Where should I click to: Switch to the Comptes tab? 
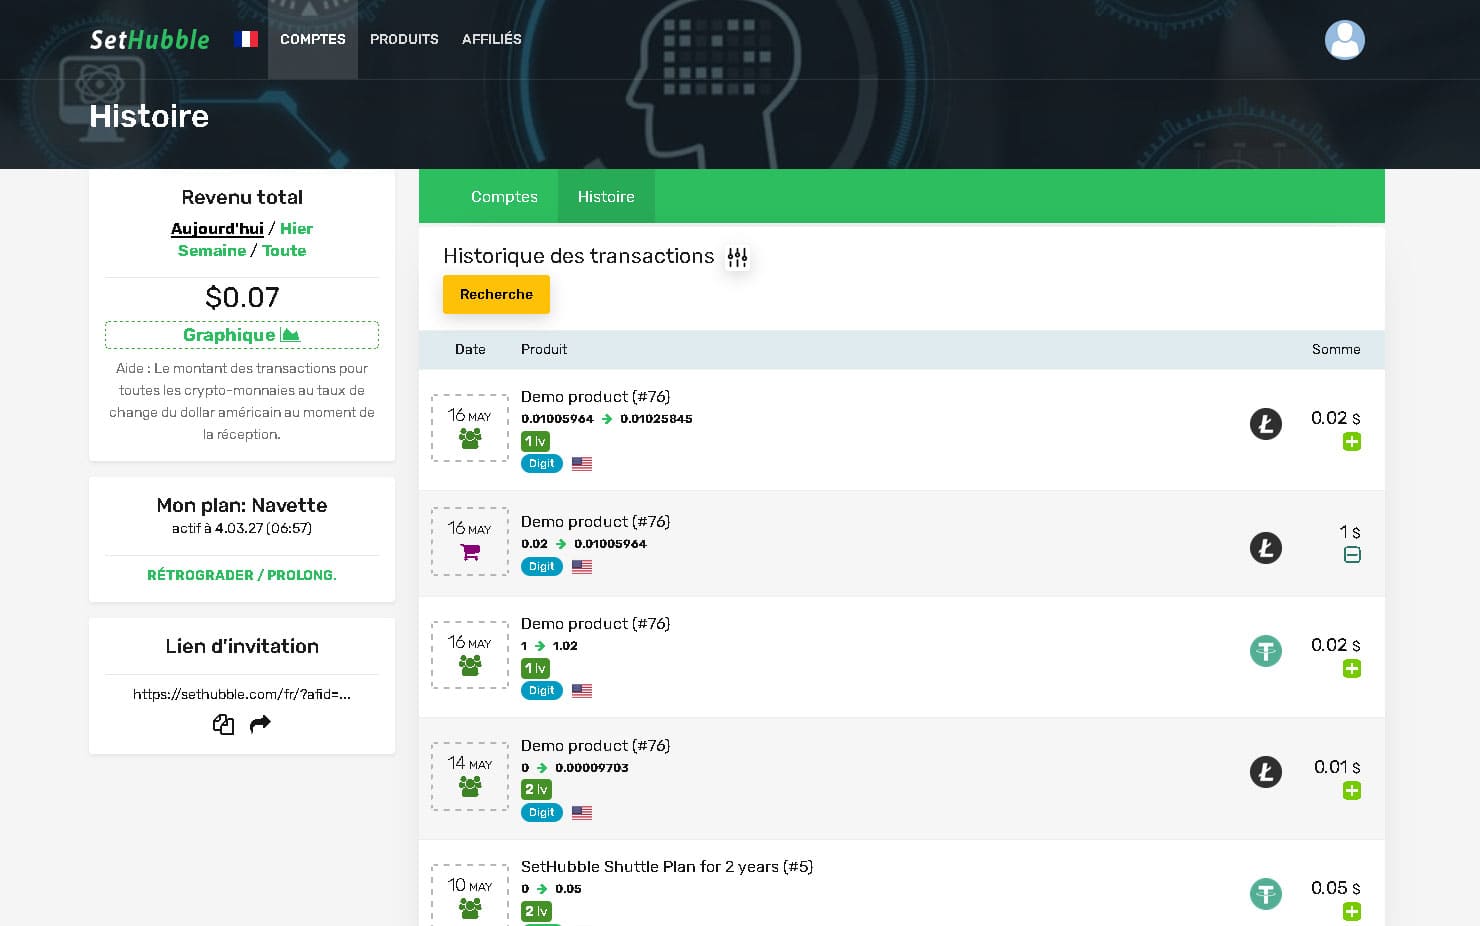(x=504, y=196)
